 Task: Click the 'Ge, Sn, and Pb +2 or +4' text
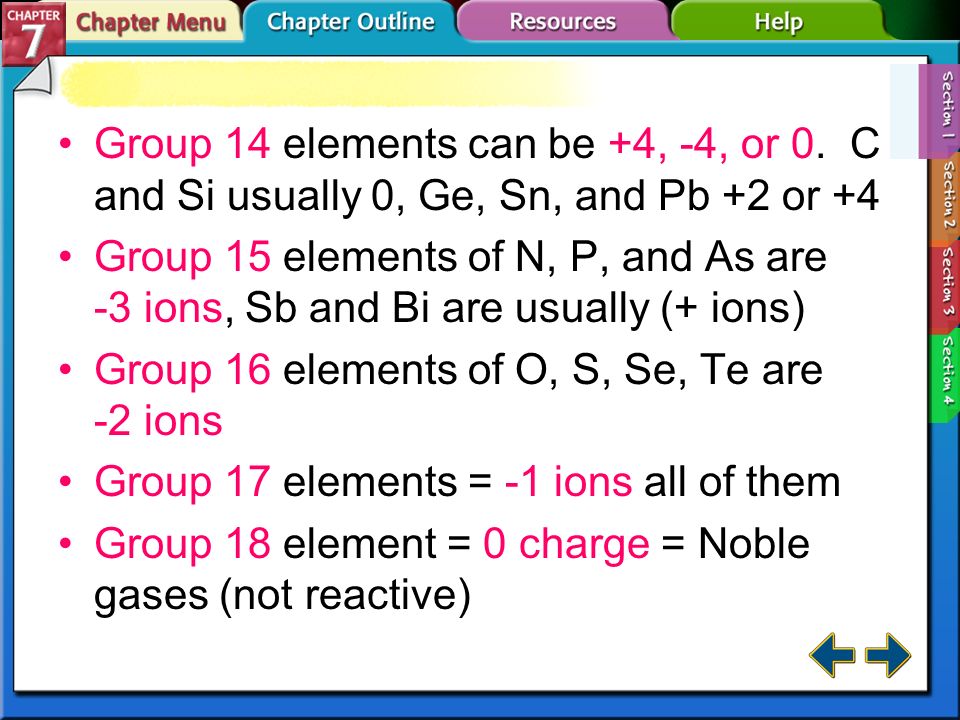(x=649, y=197)
